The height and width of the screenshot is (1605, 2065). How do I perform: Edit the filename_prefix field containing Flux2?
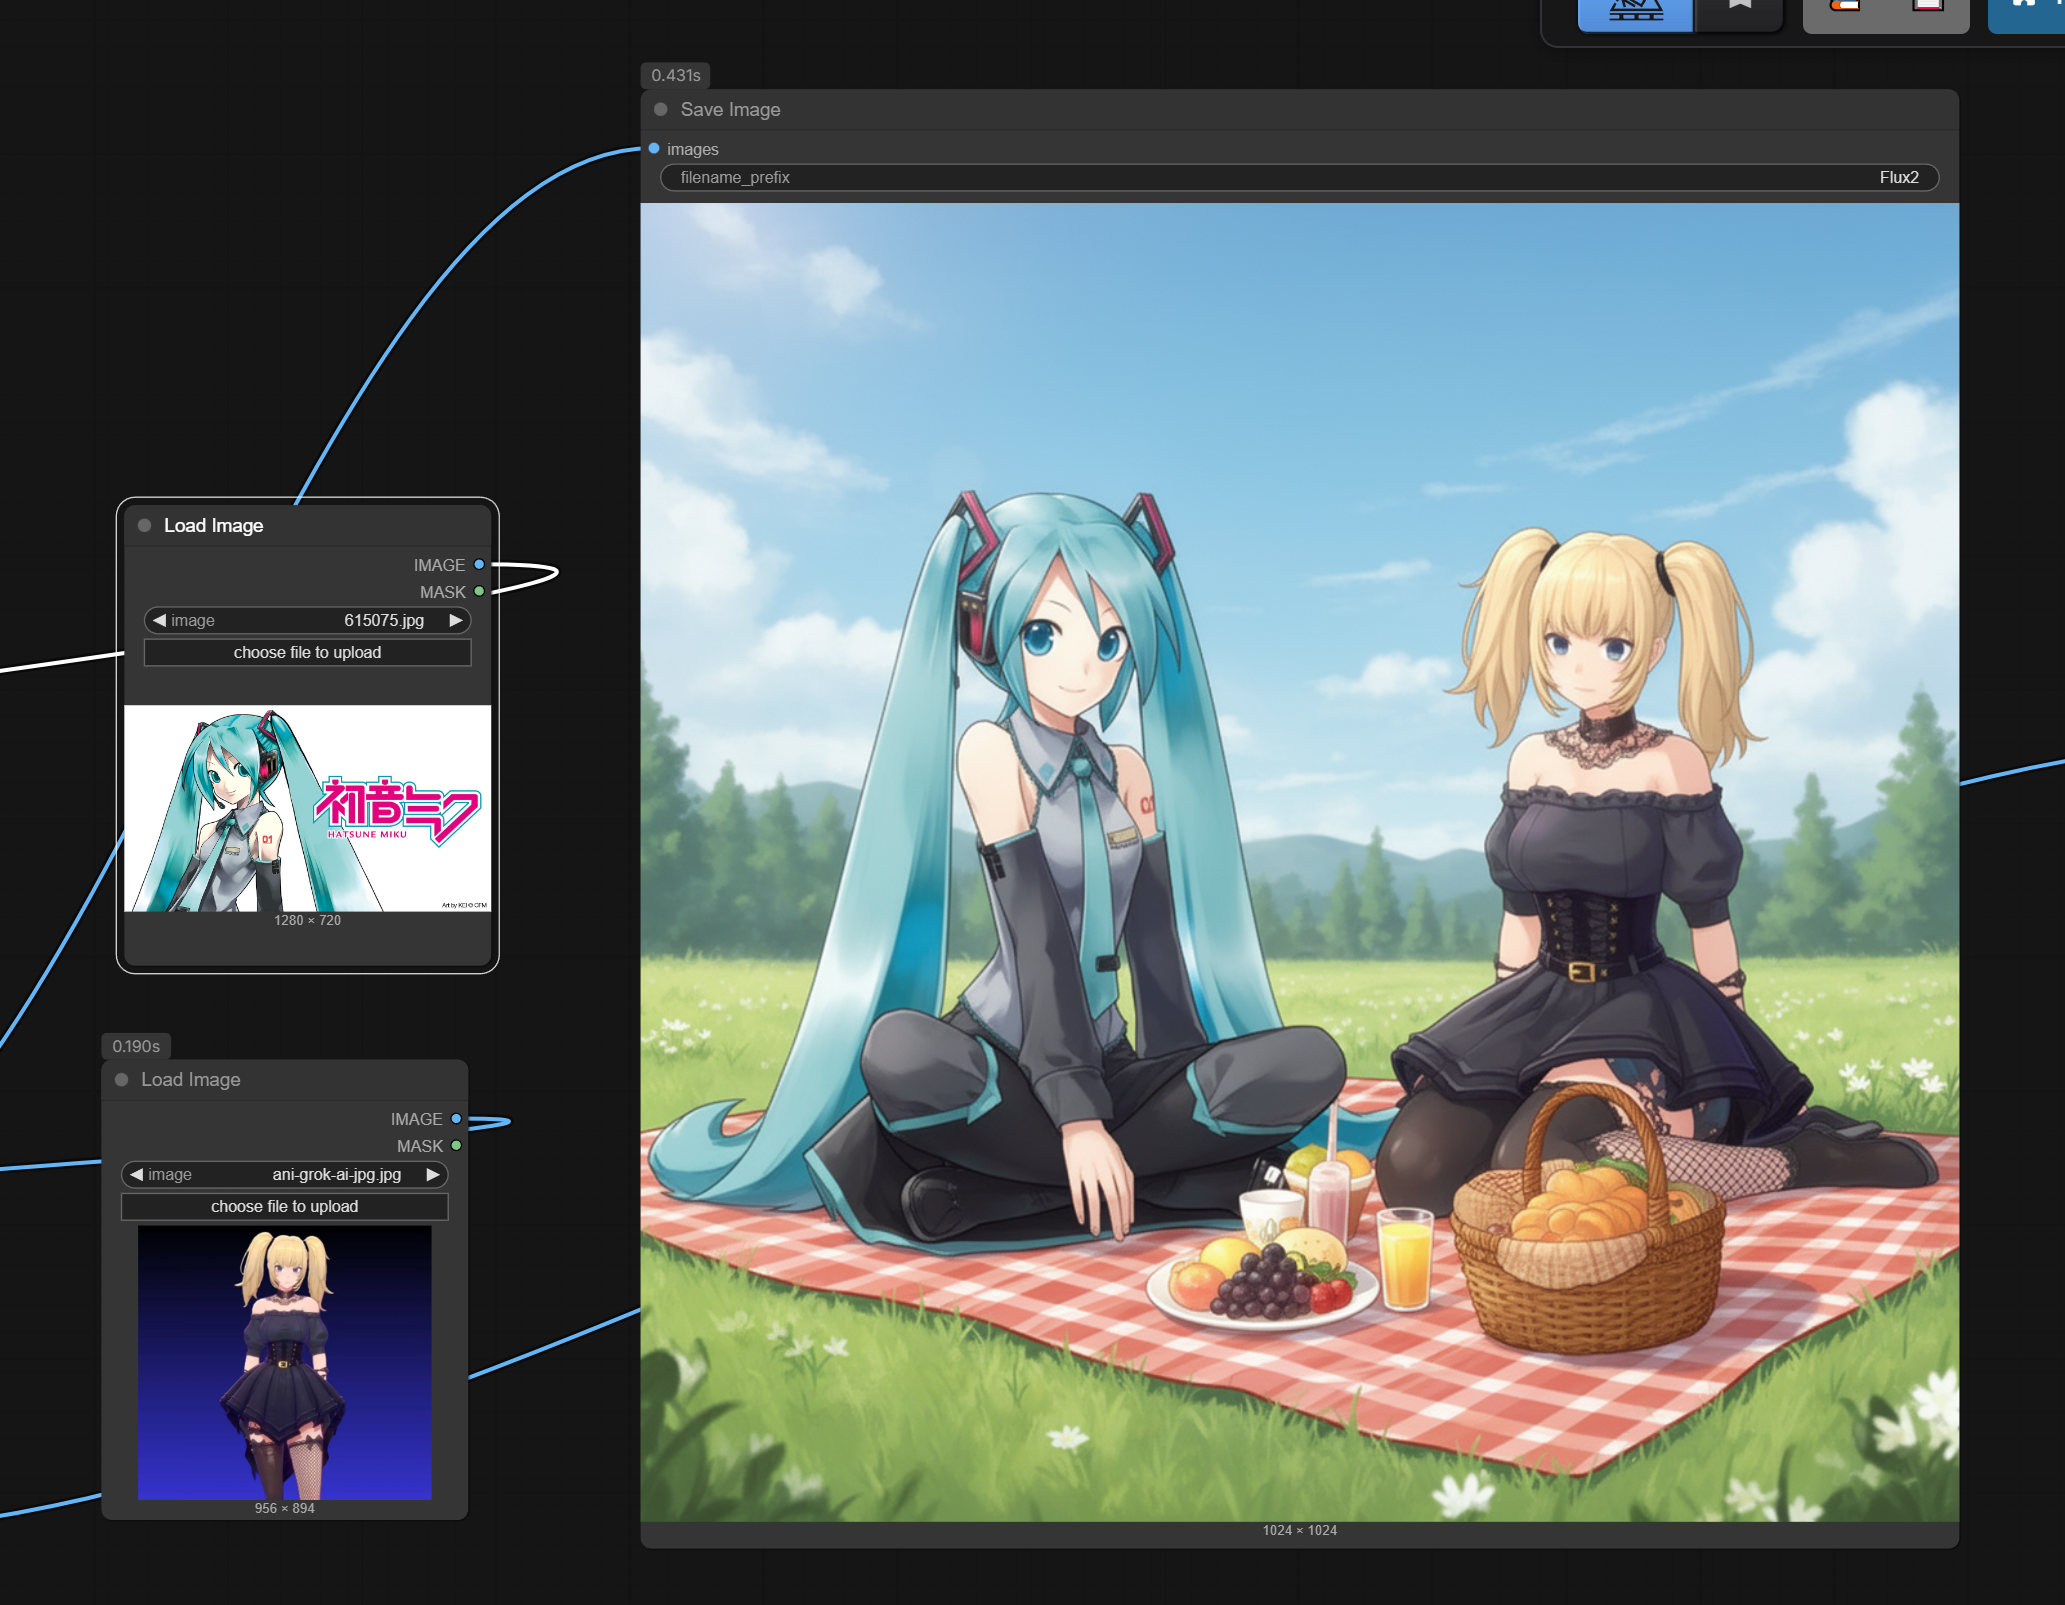tap(1299, 178)
